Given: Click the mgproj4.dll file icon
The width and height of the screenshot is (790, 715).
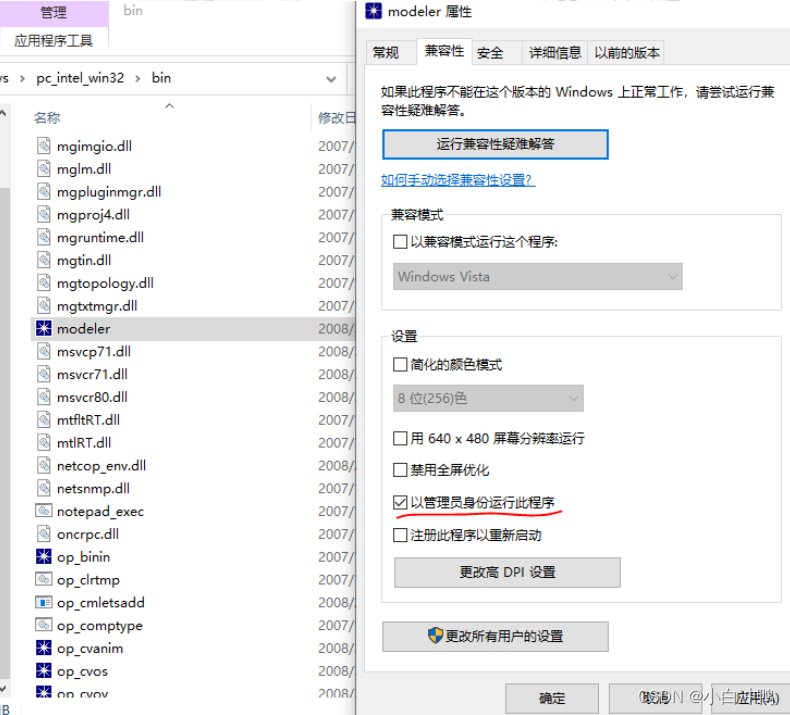Looking at the screenshot, I should click(44, 215).
